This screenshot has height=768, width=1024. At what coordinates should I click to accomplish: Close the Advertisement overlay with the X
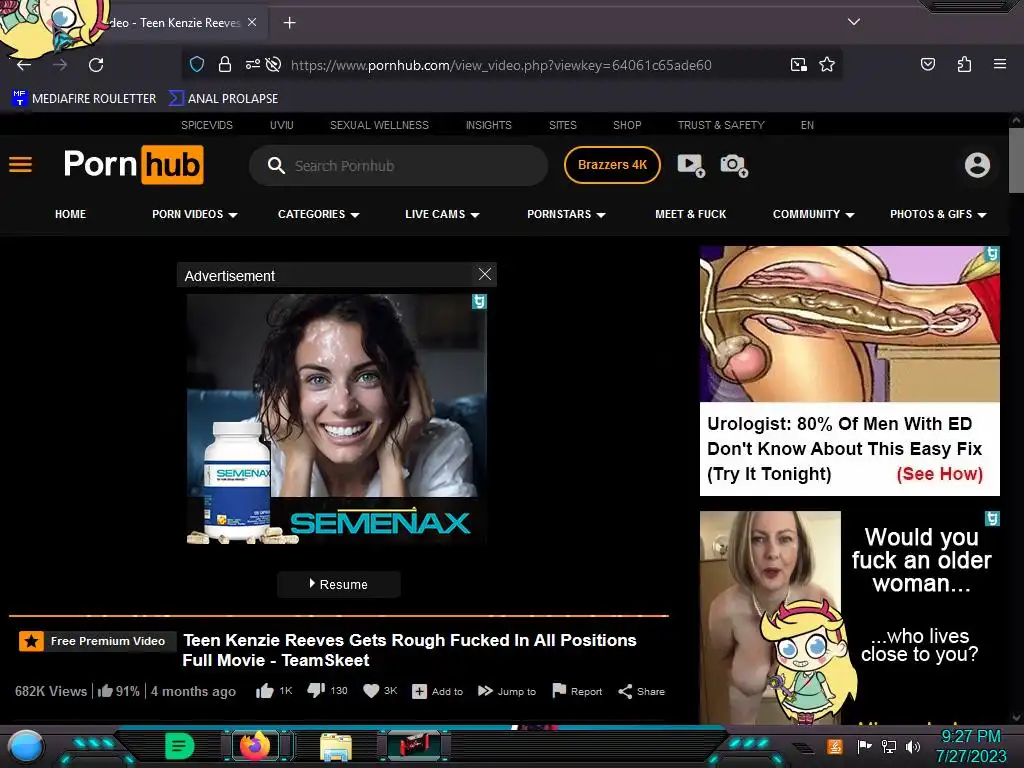tap(485, 274)
